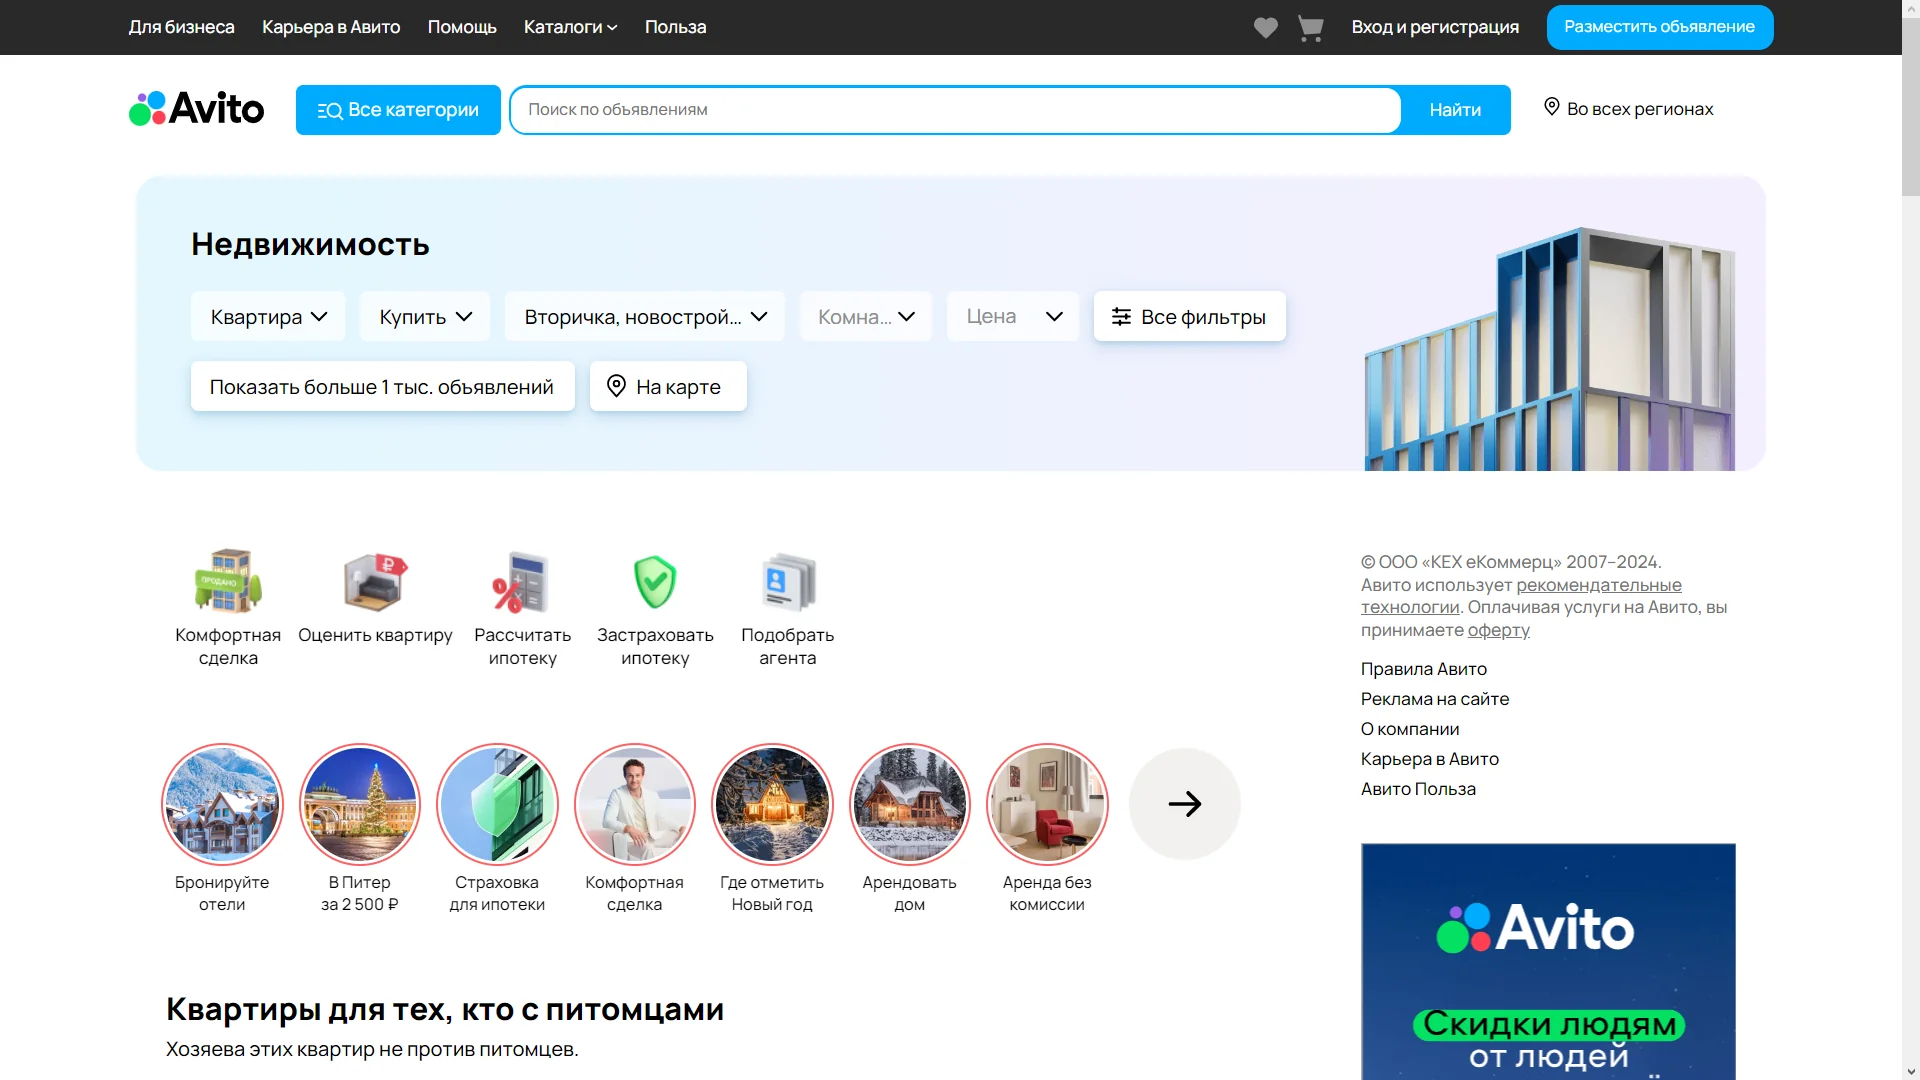Open the Купить deal type dropdown
The image size is (1920, 1080).
click(425, 317)
